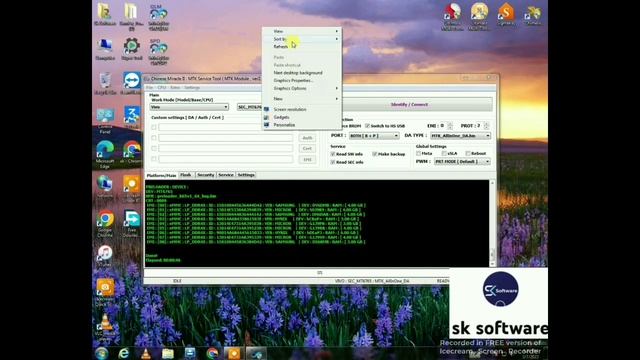640x360 pixels.
Task: Click the Windows Start button
Action: tap(102, 353)
